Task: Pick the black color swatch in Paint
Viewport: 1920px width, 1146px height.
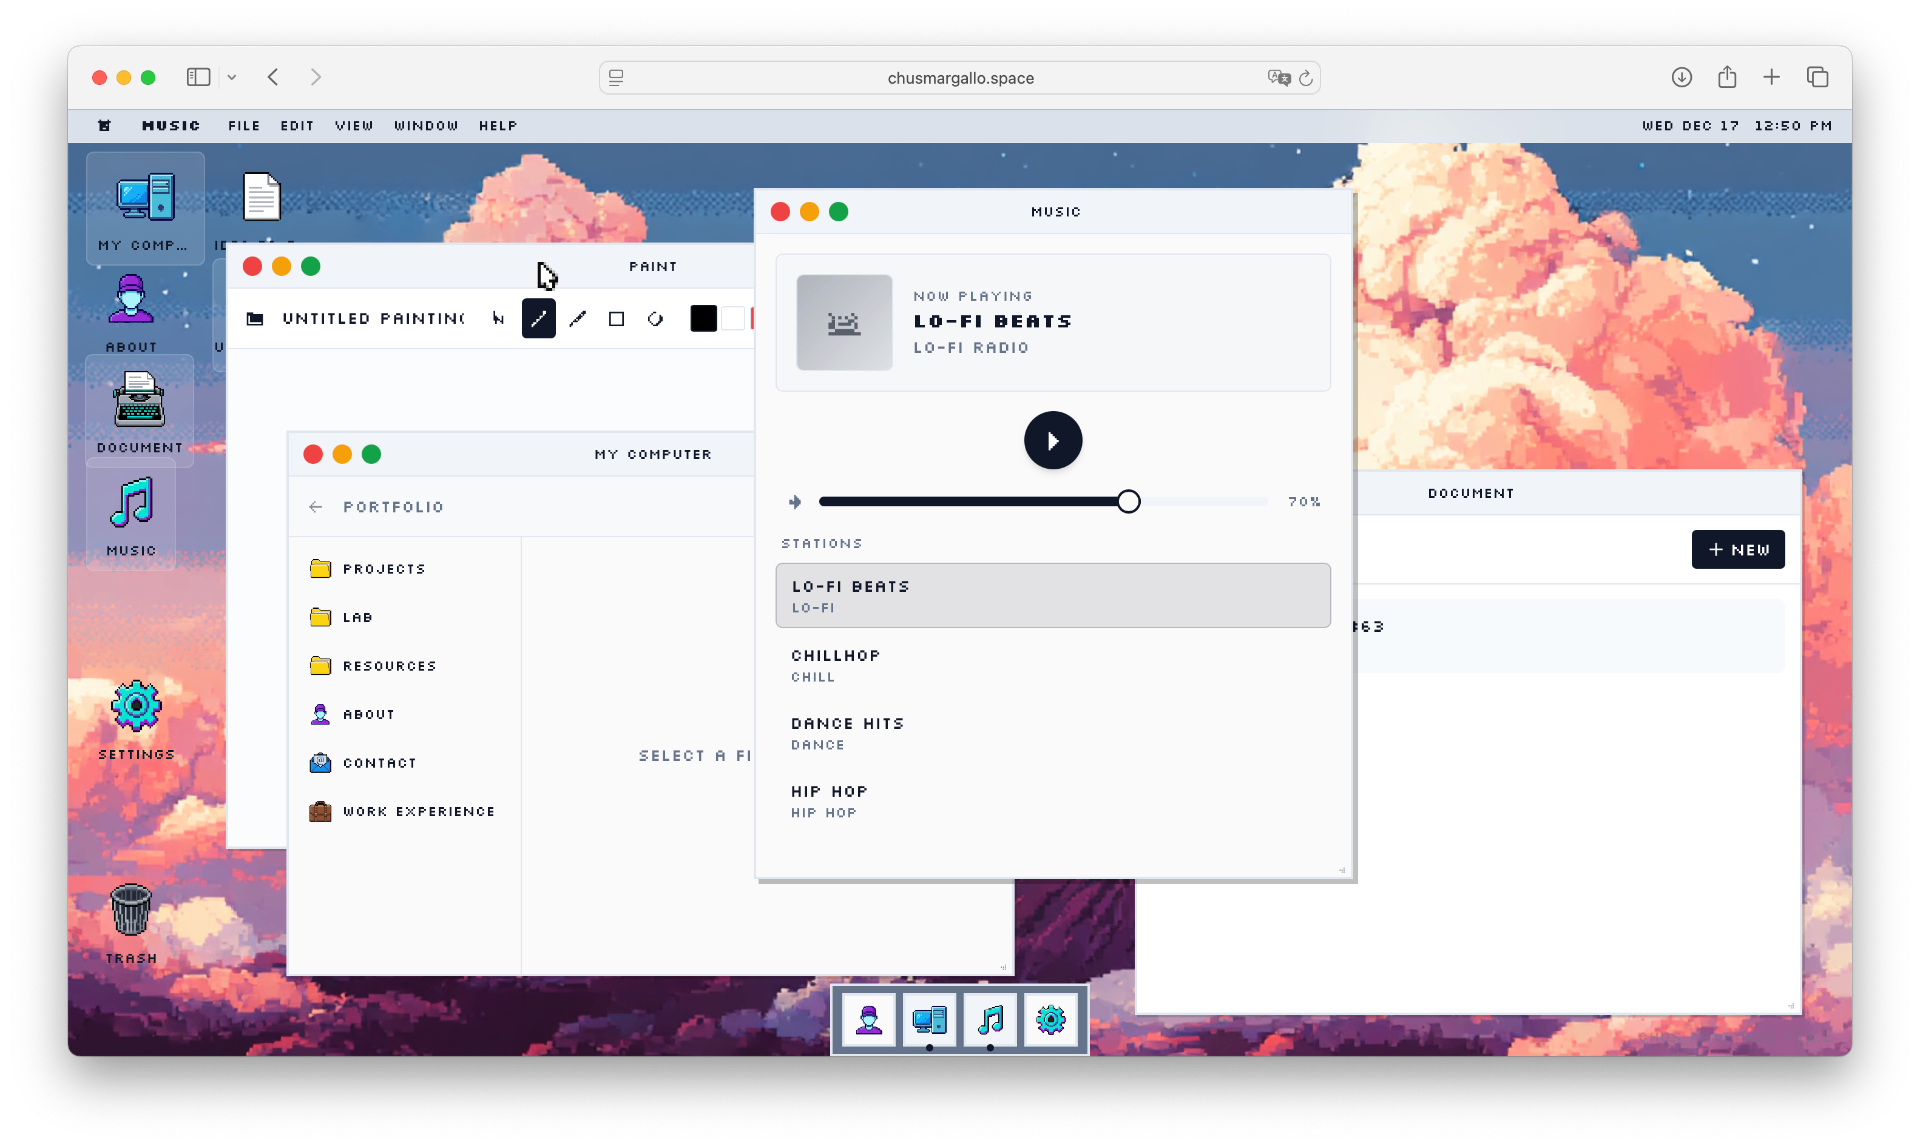Action: coord(704,317)
